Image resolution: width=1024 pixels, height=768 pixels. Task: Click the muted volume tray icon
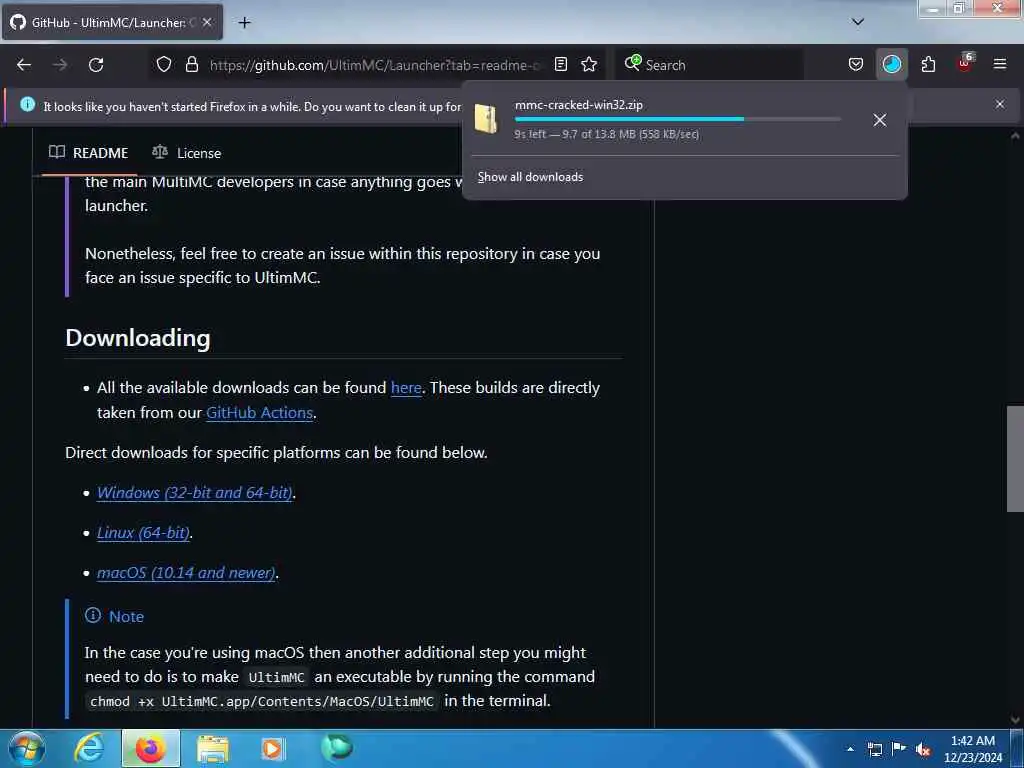pyautogui.click(x=923, y=749)
